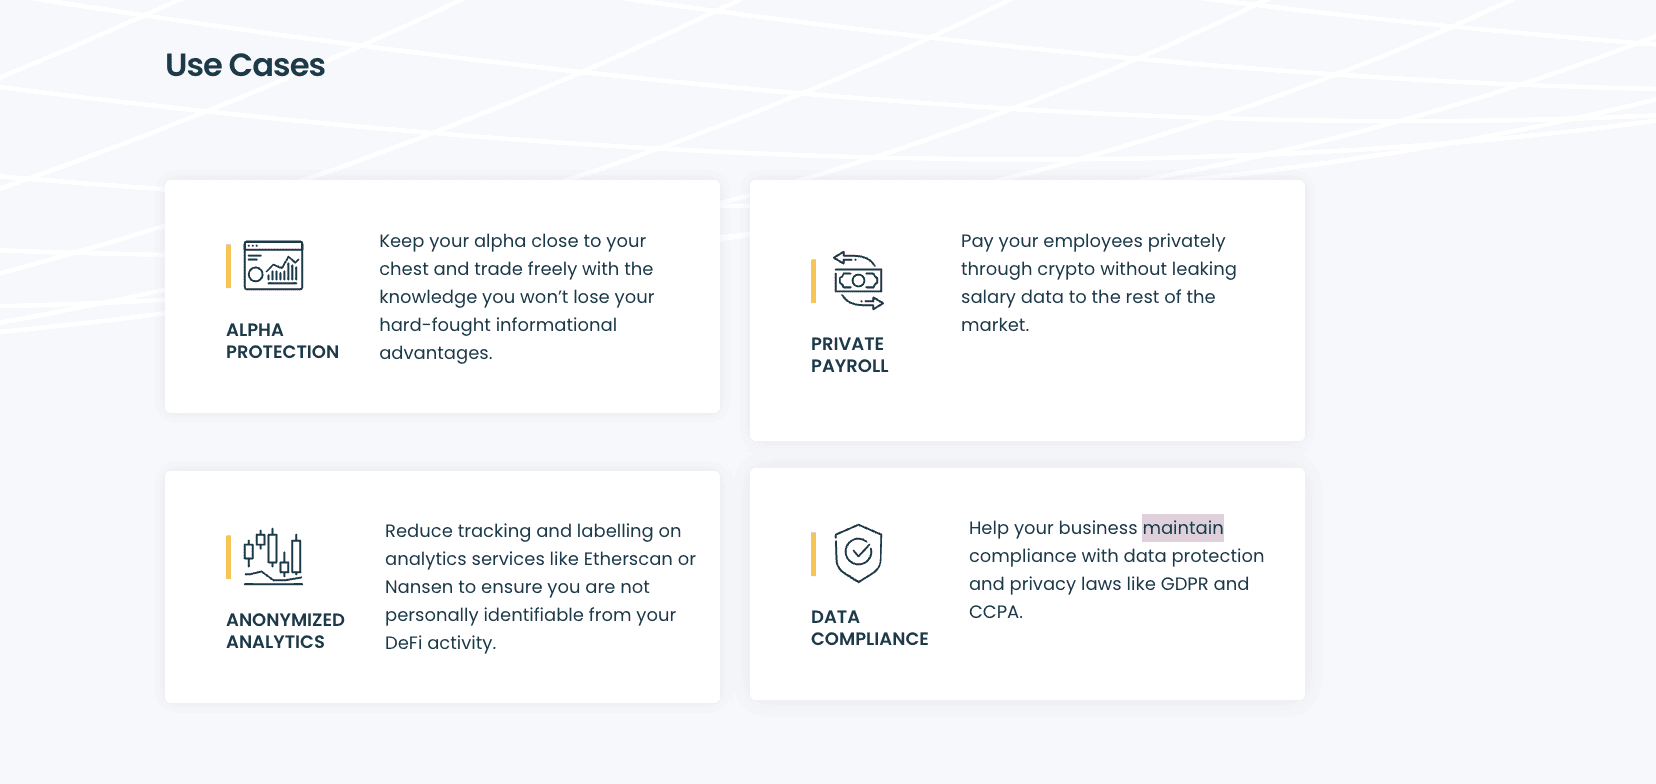Click the Anonymized Analytics candlestick chart icon
This screenshot has height=784, width=1656.
click(x=273, y=557)
